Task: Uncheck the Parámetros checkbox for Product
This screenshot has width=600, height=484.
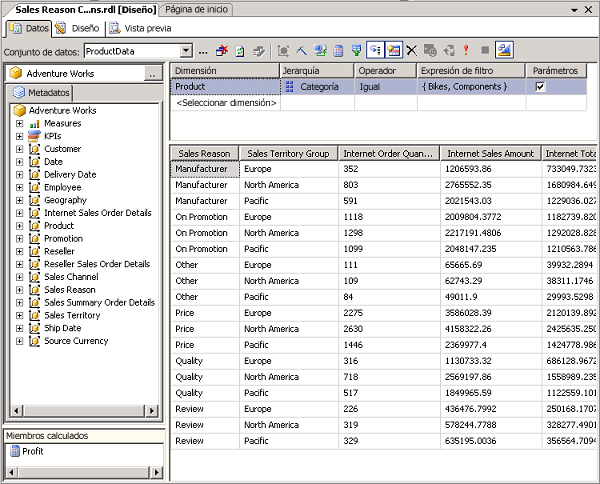Action: click(x=541, y=87)
